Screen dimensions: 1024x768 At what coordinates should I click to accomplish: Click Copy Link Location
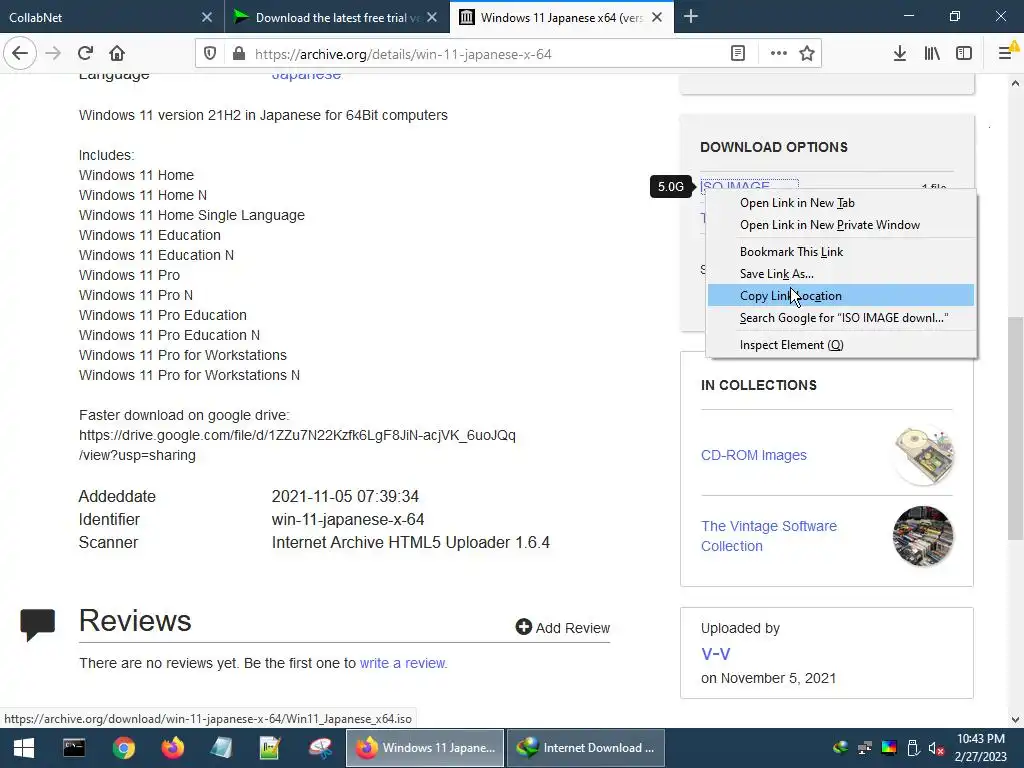[x=841, y=295]
